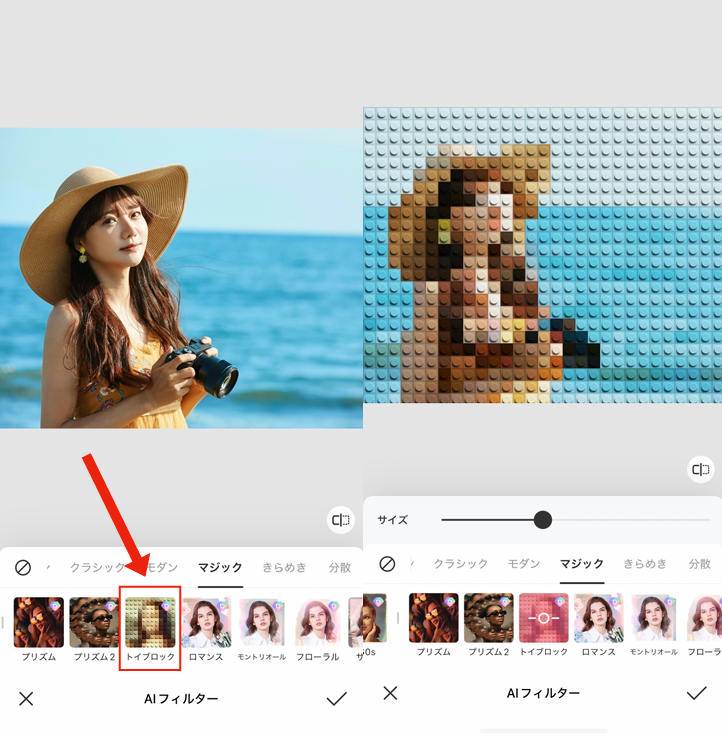The width and height of the screenshot is (722, 736).
Task: Confirm filter with checkmark in right screen
Action: point(696,693)
